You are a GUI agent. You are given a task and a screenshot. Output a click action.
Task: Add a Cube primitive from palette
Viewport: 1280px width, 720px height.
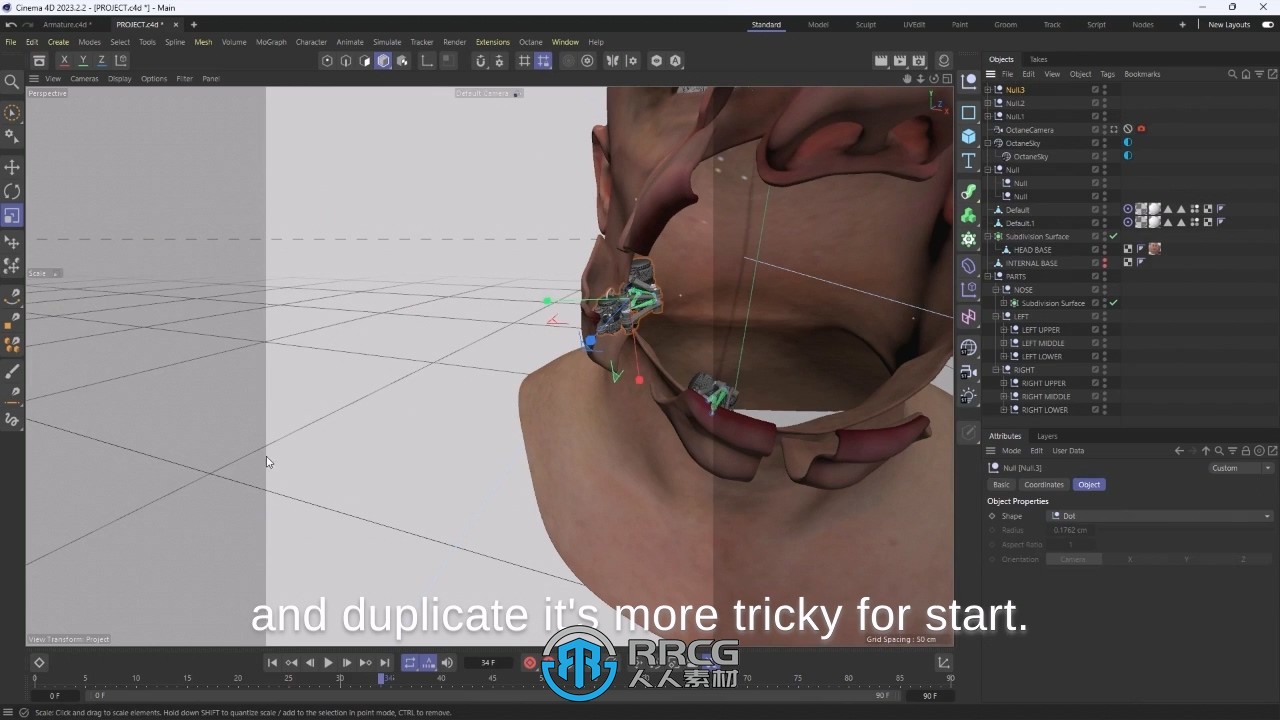pyautogui.click(x=969, y=136)
